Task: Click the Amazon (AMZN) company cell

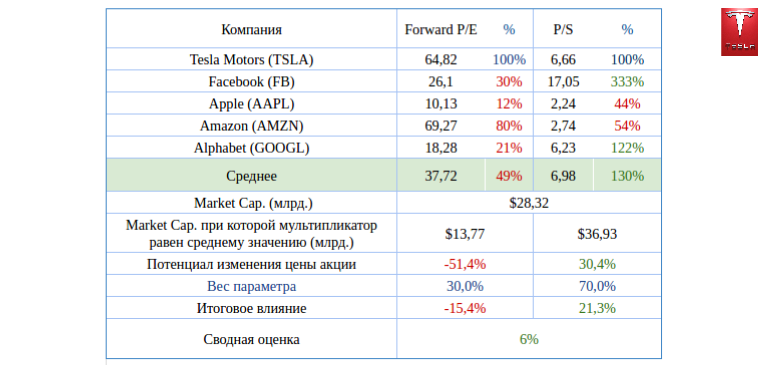Action: pyautogui.click(x=251, y=126)
